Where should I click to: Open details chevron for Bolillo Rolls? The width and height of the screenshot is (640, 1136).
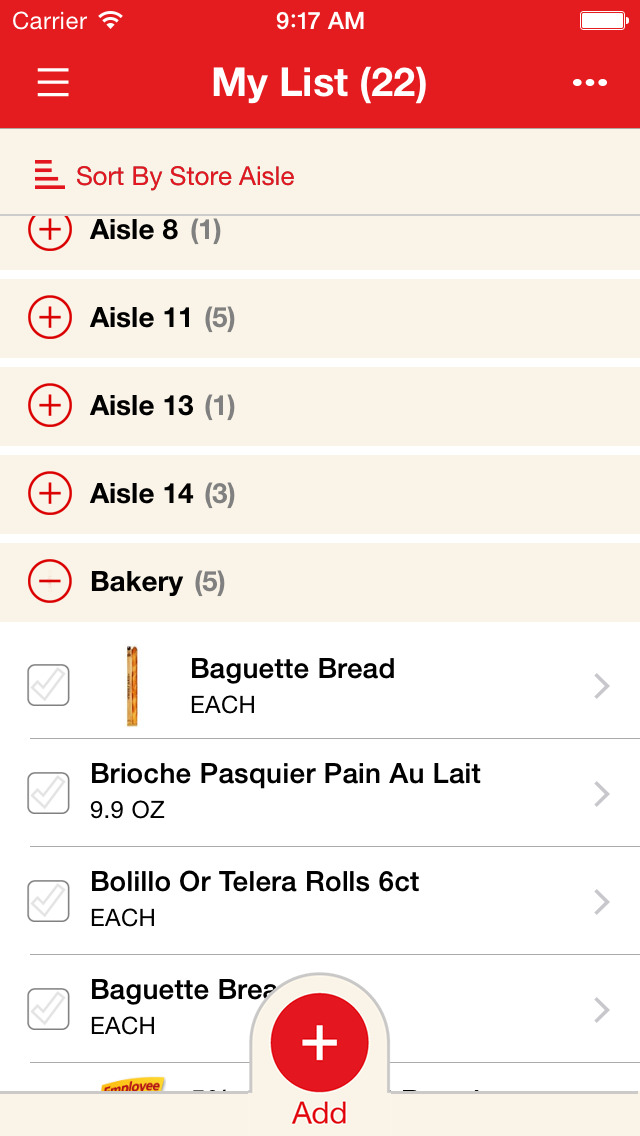pyautogui.click(x=601, y=901)
